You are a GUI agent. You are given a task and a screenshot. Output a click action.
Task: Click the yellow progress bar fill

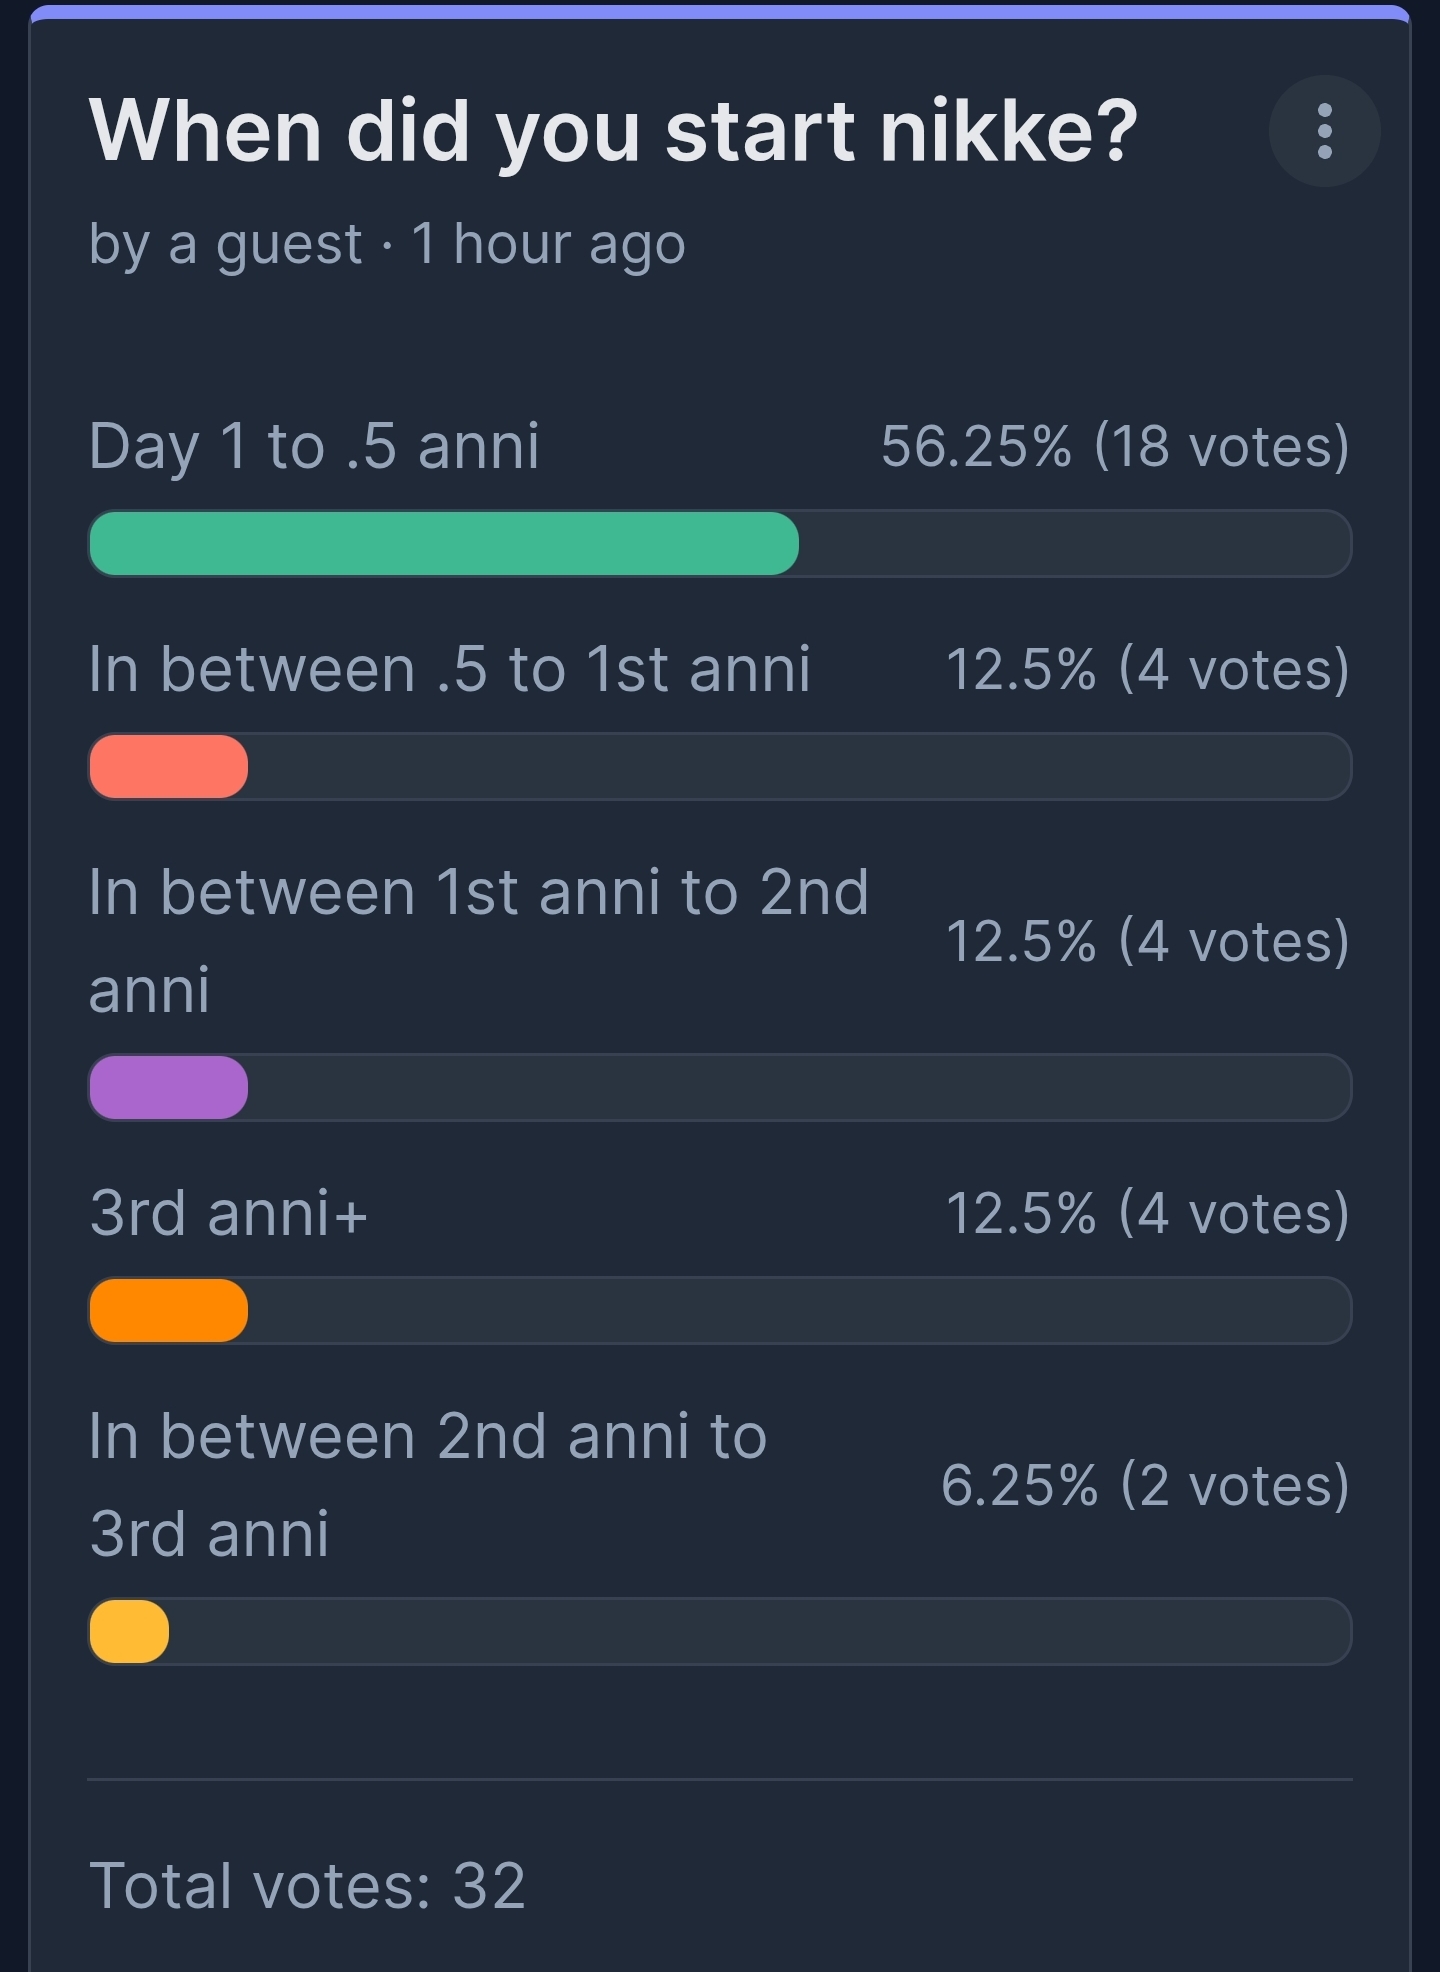pos(130,1632)
